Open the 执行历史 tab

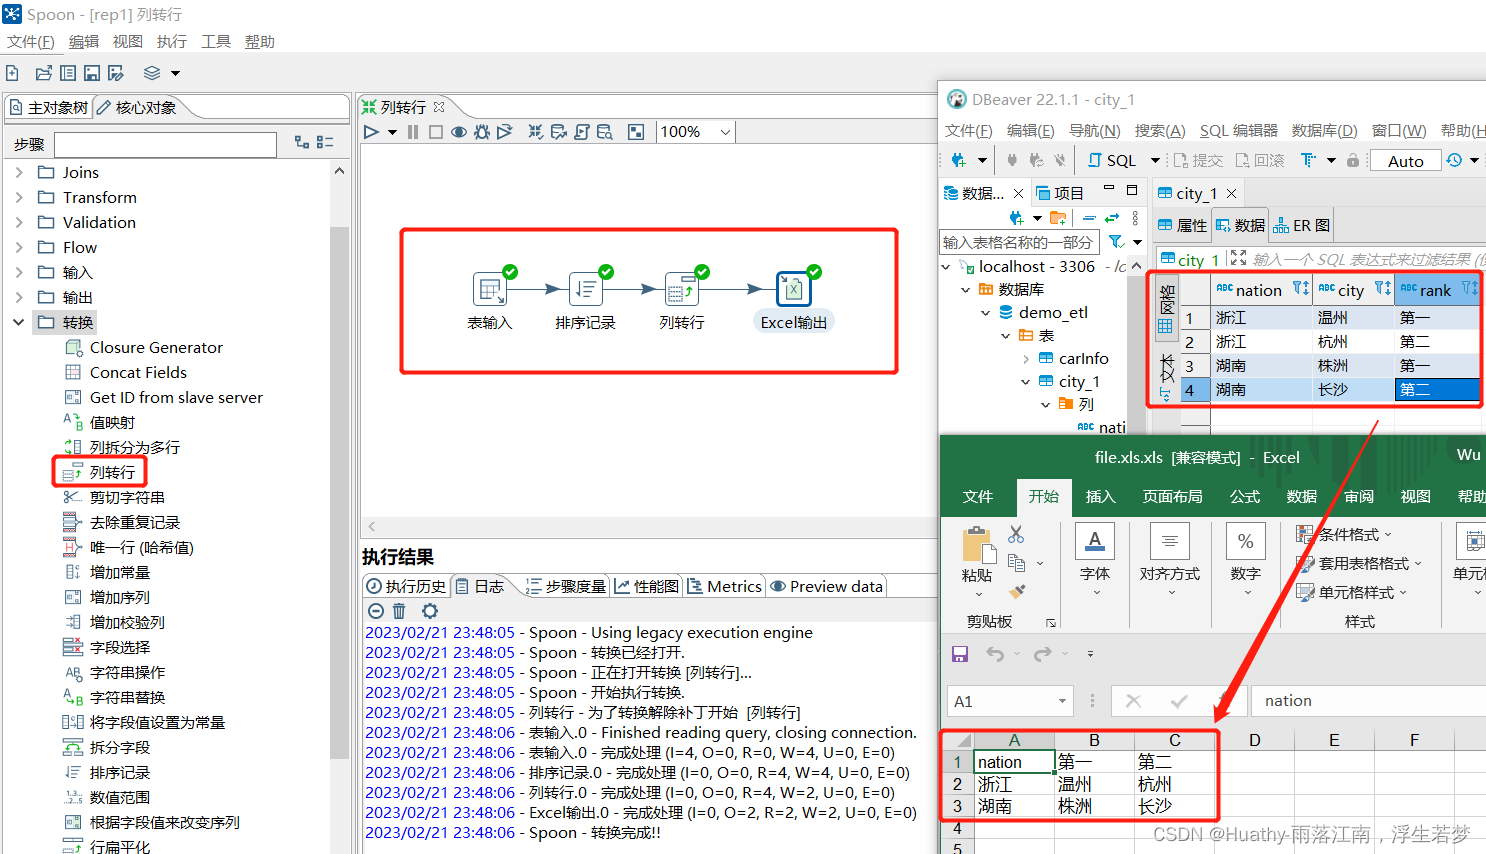tap(406, 587)
